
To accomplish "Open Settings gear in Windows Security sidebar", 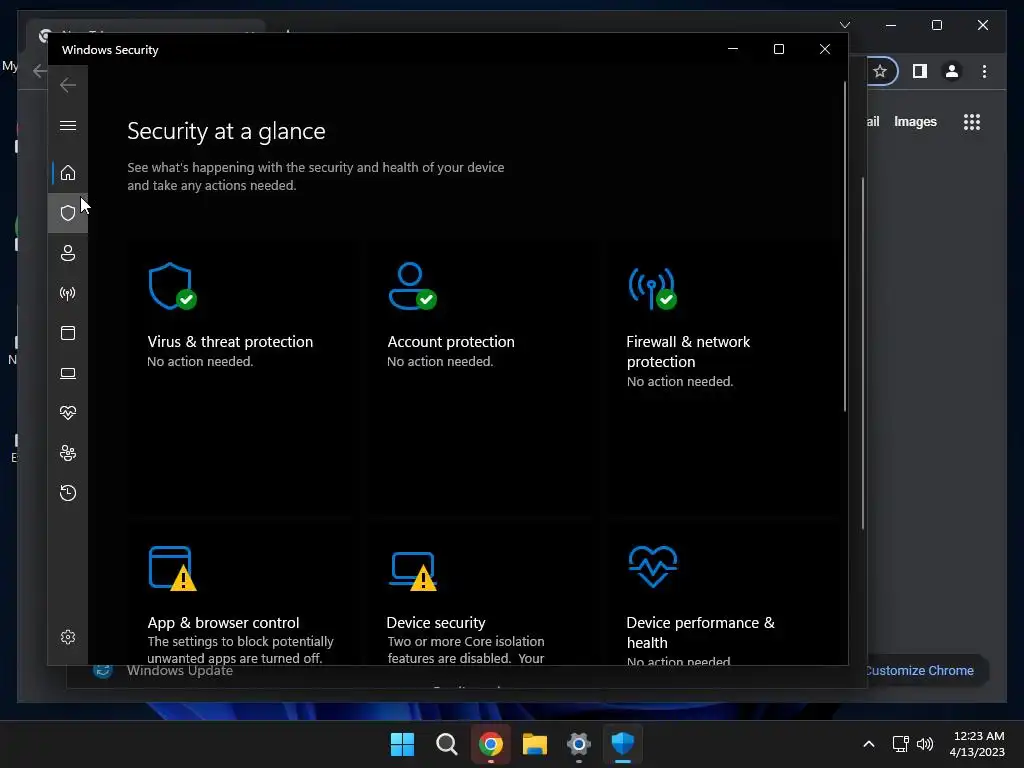I will click(x=68, y=637).
